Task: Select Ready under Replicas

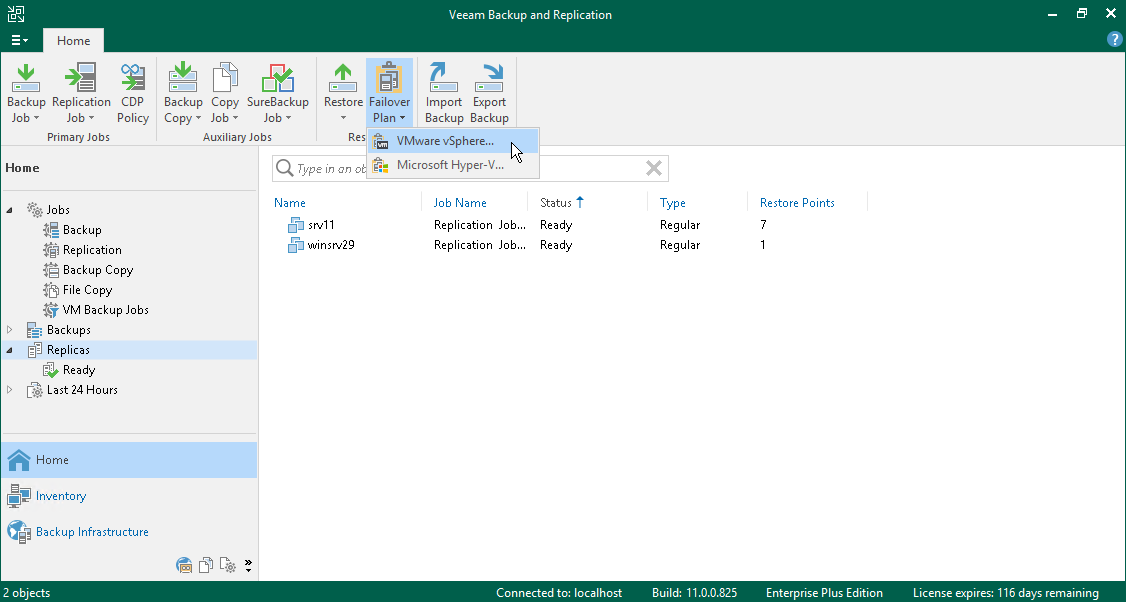Action: [x=78, y=370]
